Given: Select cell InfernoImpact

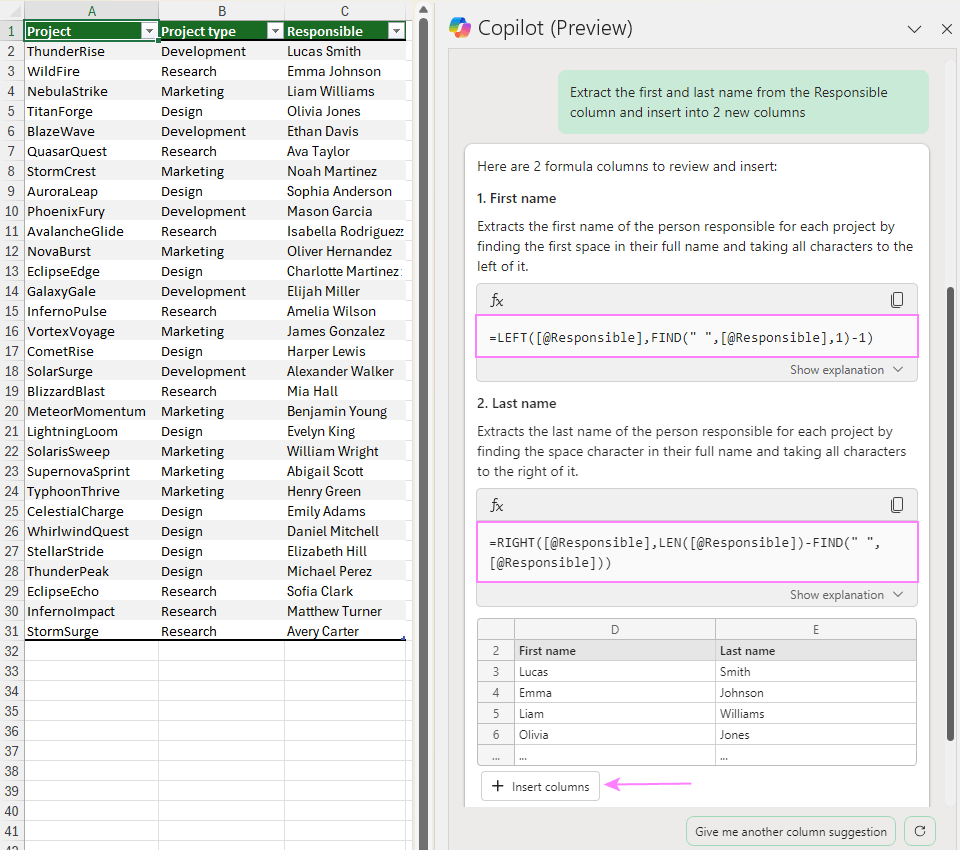Looking at the screenshot, I should coord(91,612).
